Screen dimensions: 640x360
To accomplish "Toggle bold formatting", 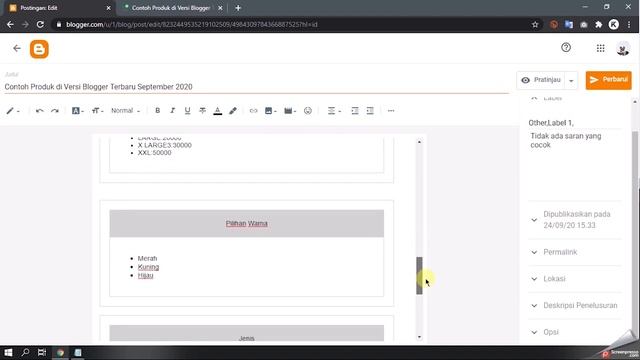I will 158,111.
